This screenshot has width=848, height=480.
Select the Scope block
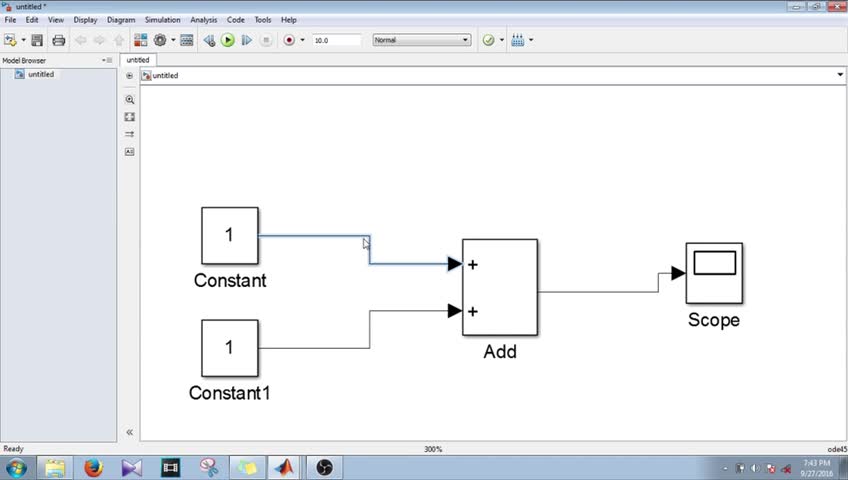point(714,273)
